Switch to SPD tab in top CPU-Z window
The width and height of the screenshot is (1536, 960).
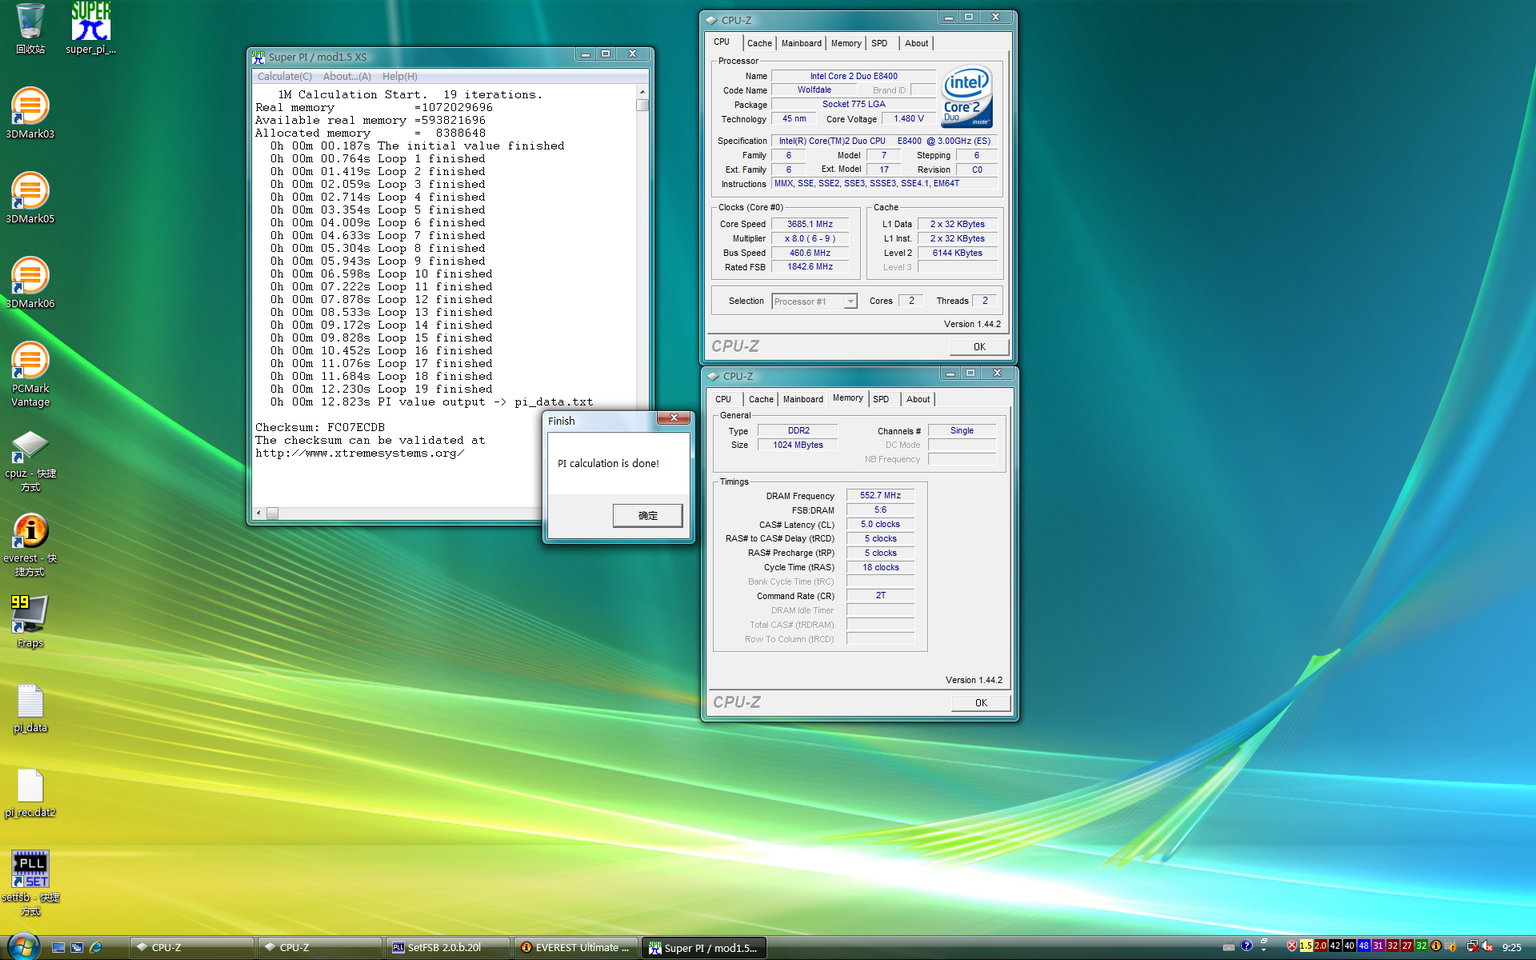(879, 43)
